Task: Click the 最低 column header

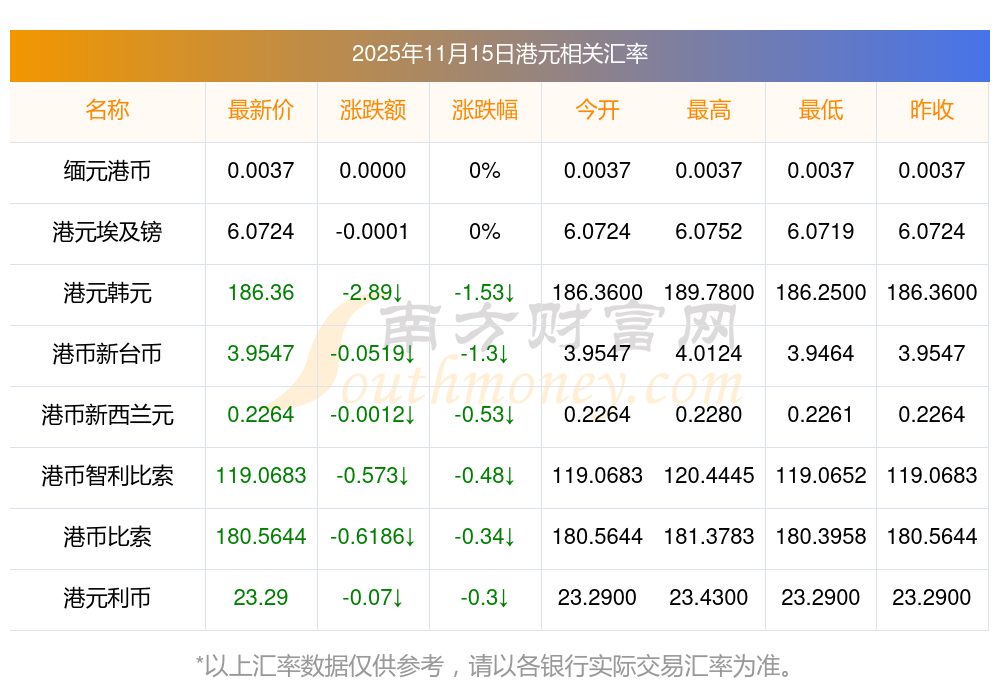Action: click(x=820, y=110)
